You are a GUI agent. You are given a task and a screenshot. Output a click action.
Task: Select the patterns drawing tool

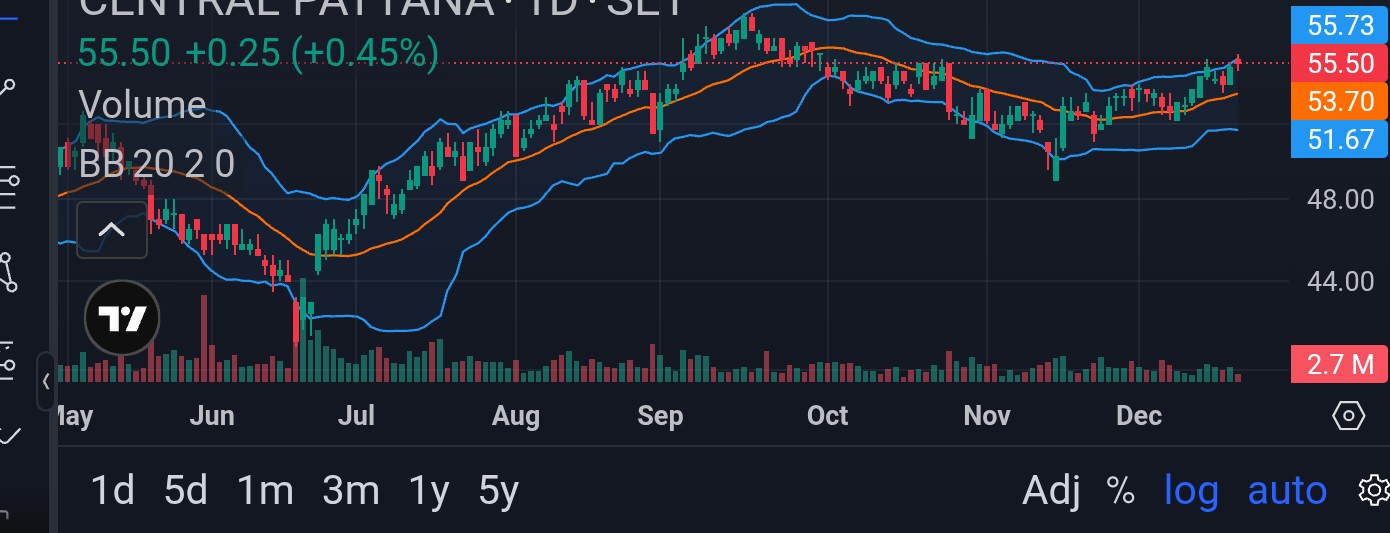[x=9, y=270]
